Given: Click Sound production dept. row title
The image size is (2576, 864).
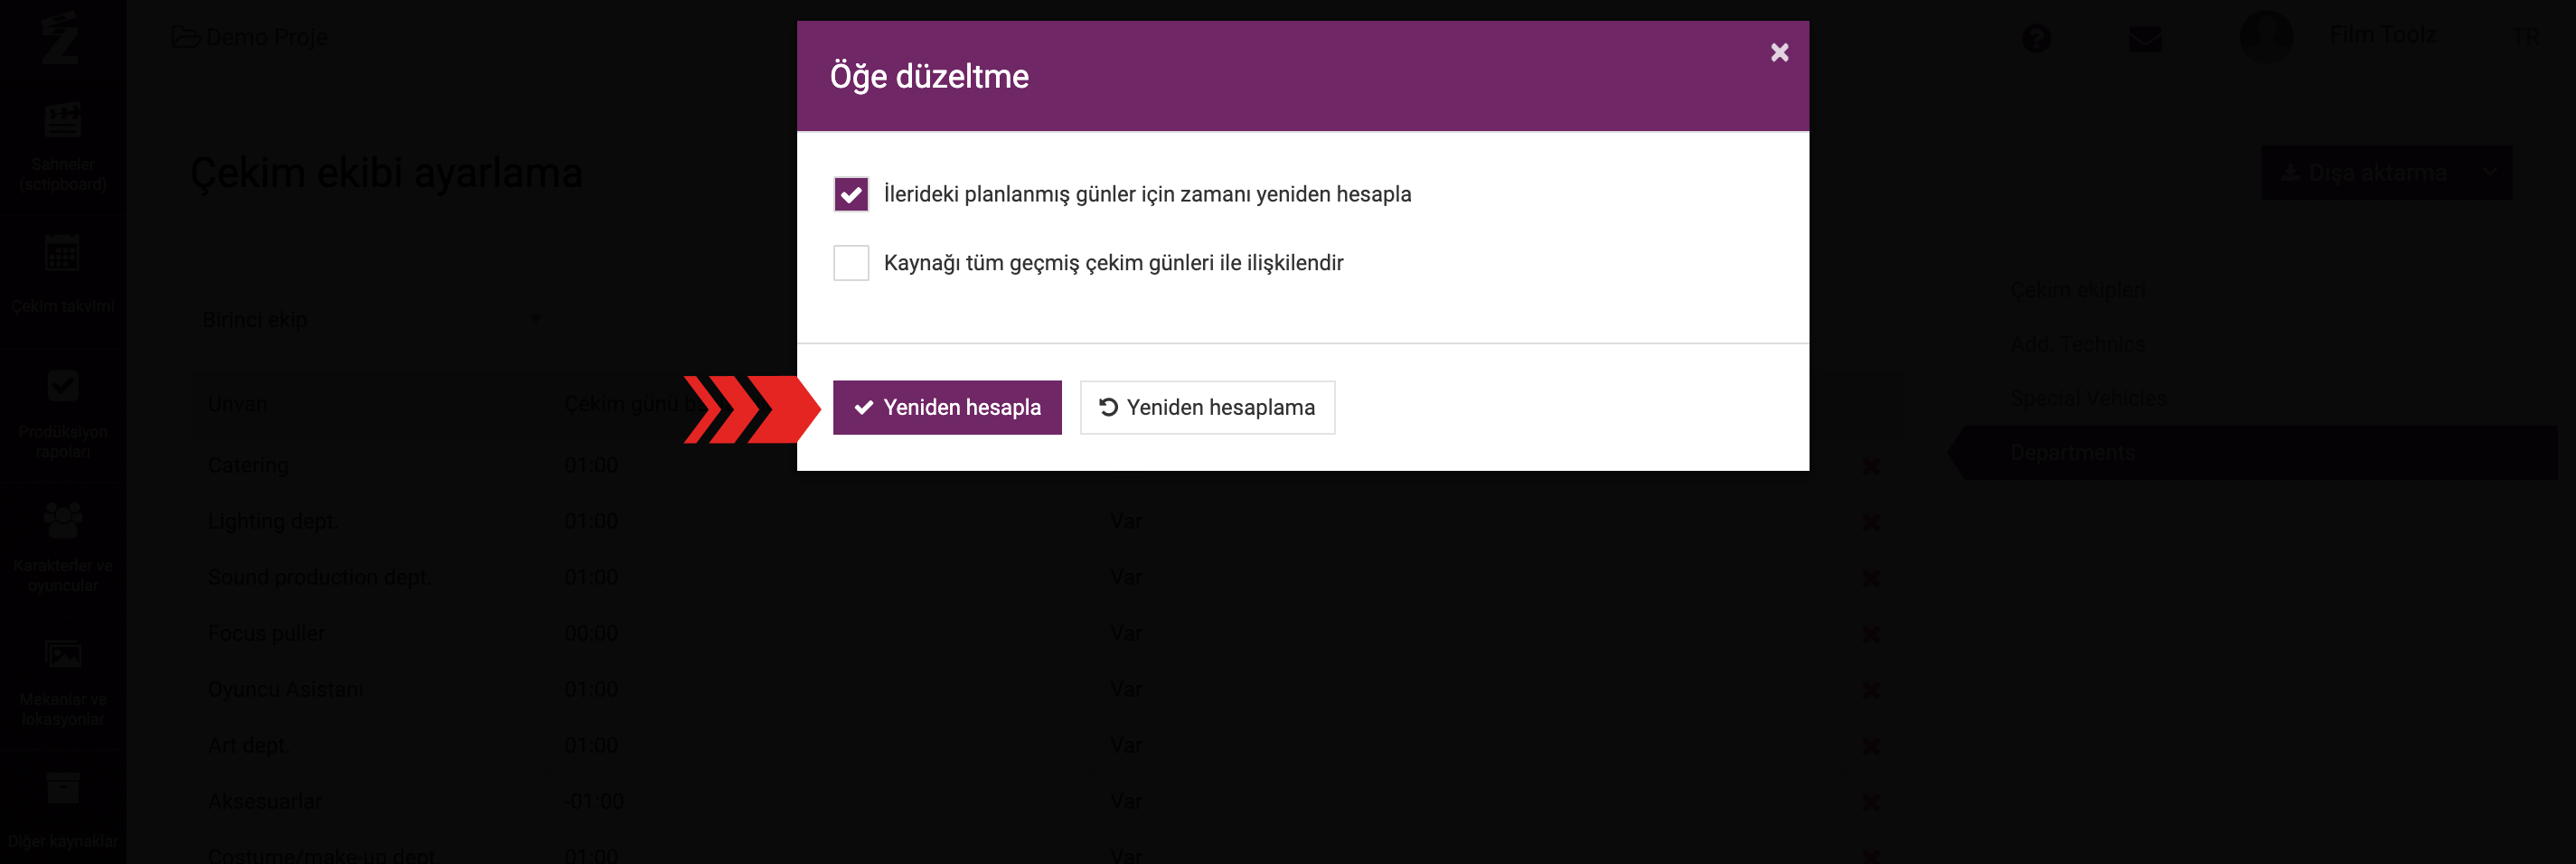Looking at the screenshot, I should click(x=320, y=578).
